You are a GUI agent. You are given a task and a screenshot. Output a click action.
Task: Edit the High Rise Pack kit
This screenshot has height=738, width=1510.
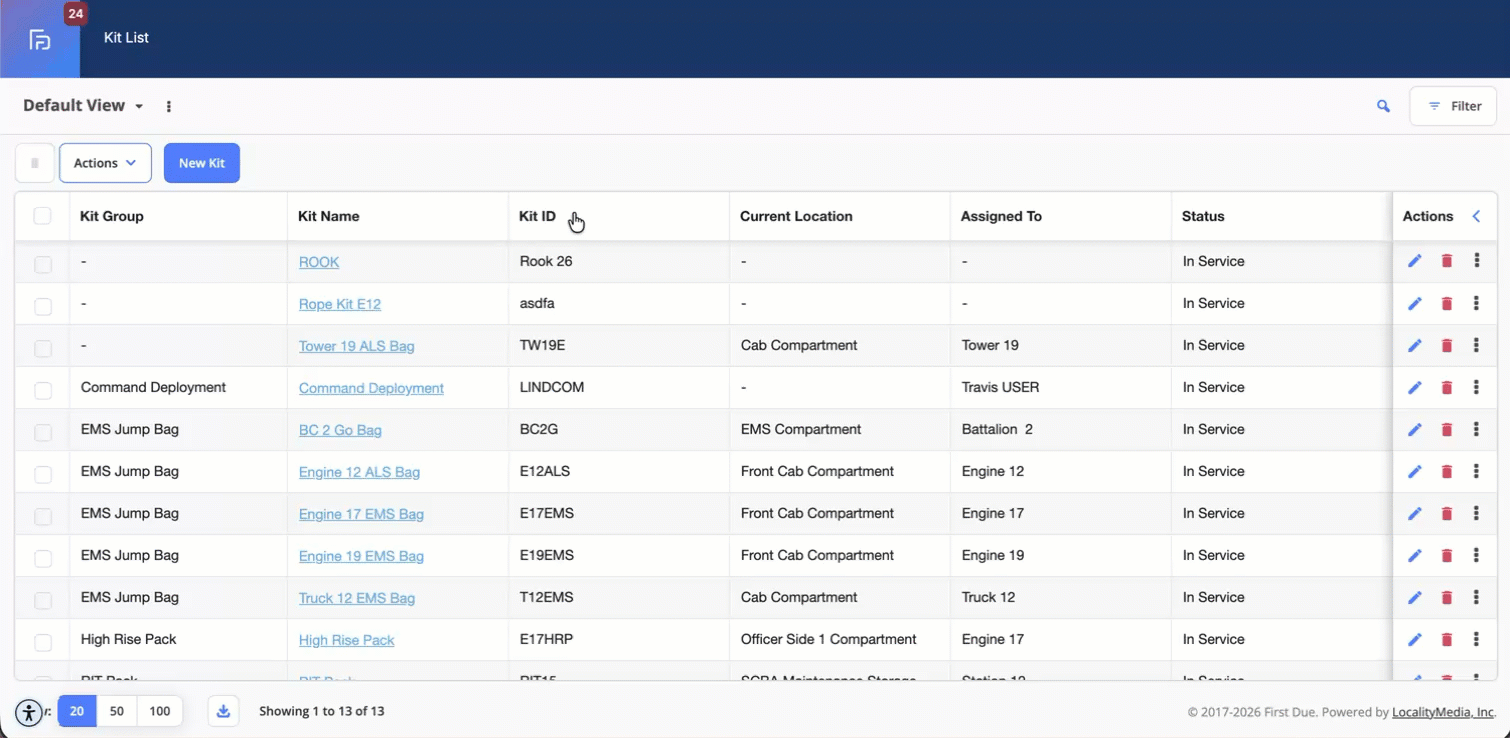coord(1414,639)
